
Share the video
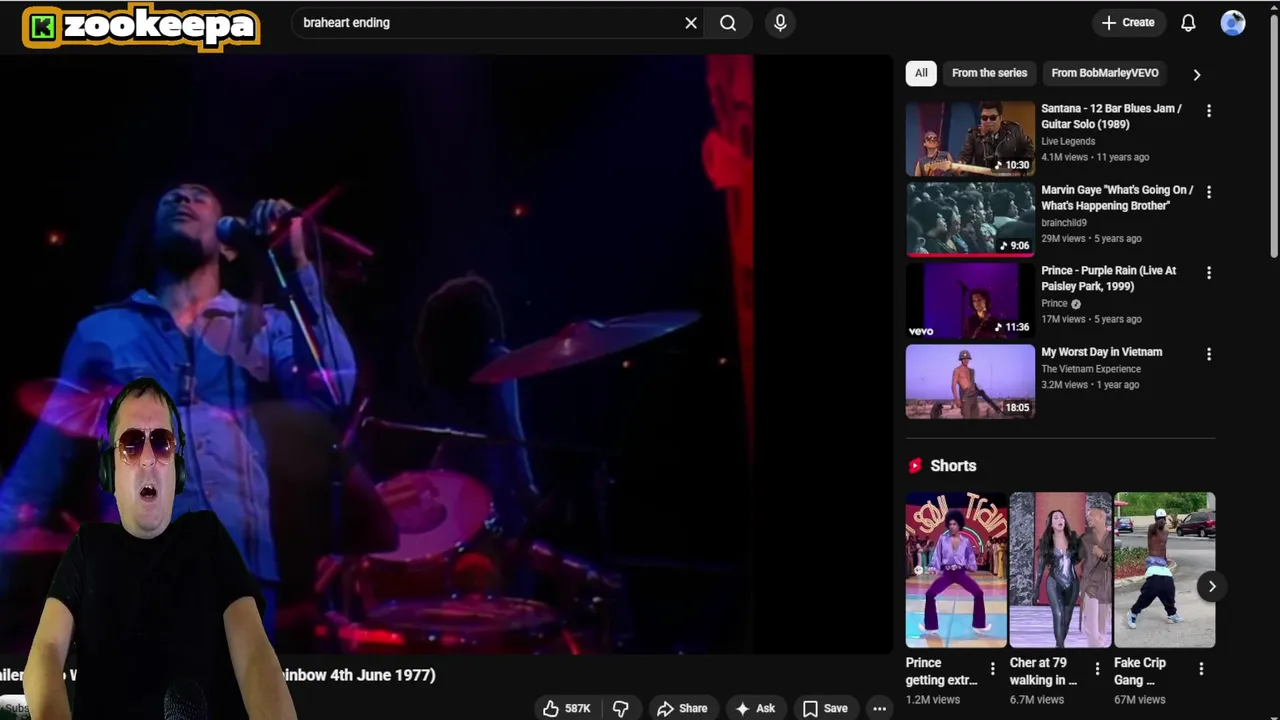(x=682, y=708)
